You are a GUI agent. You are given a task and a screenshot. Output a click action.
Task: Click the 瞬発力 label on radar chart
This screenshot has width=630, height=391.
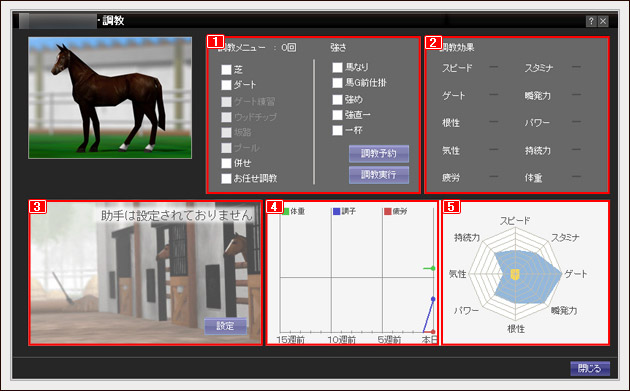tap(564, 310)
